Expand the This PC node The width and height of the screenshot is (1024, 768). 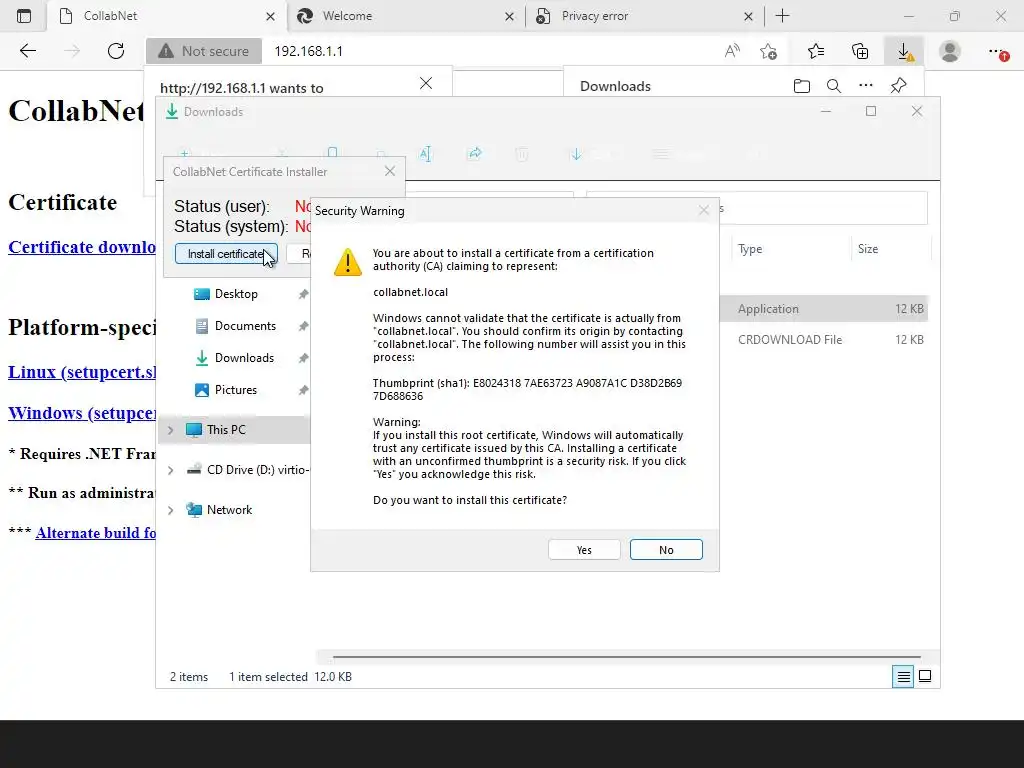click(x=170, y=430)
